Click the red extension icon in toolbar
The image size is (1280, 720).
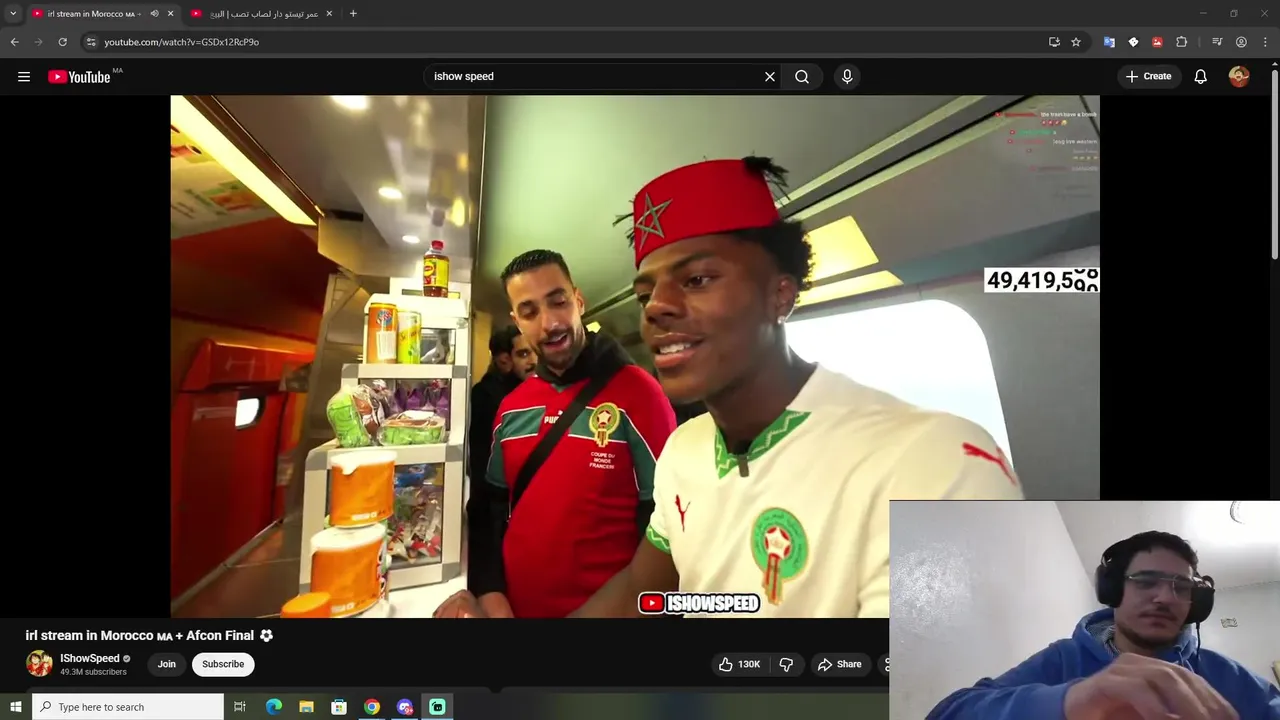1157,42
